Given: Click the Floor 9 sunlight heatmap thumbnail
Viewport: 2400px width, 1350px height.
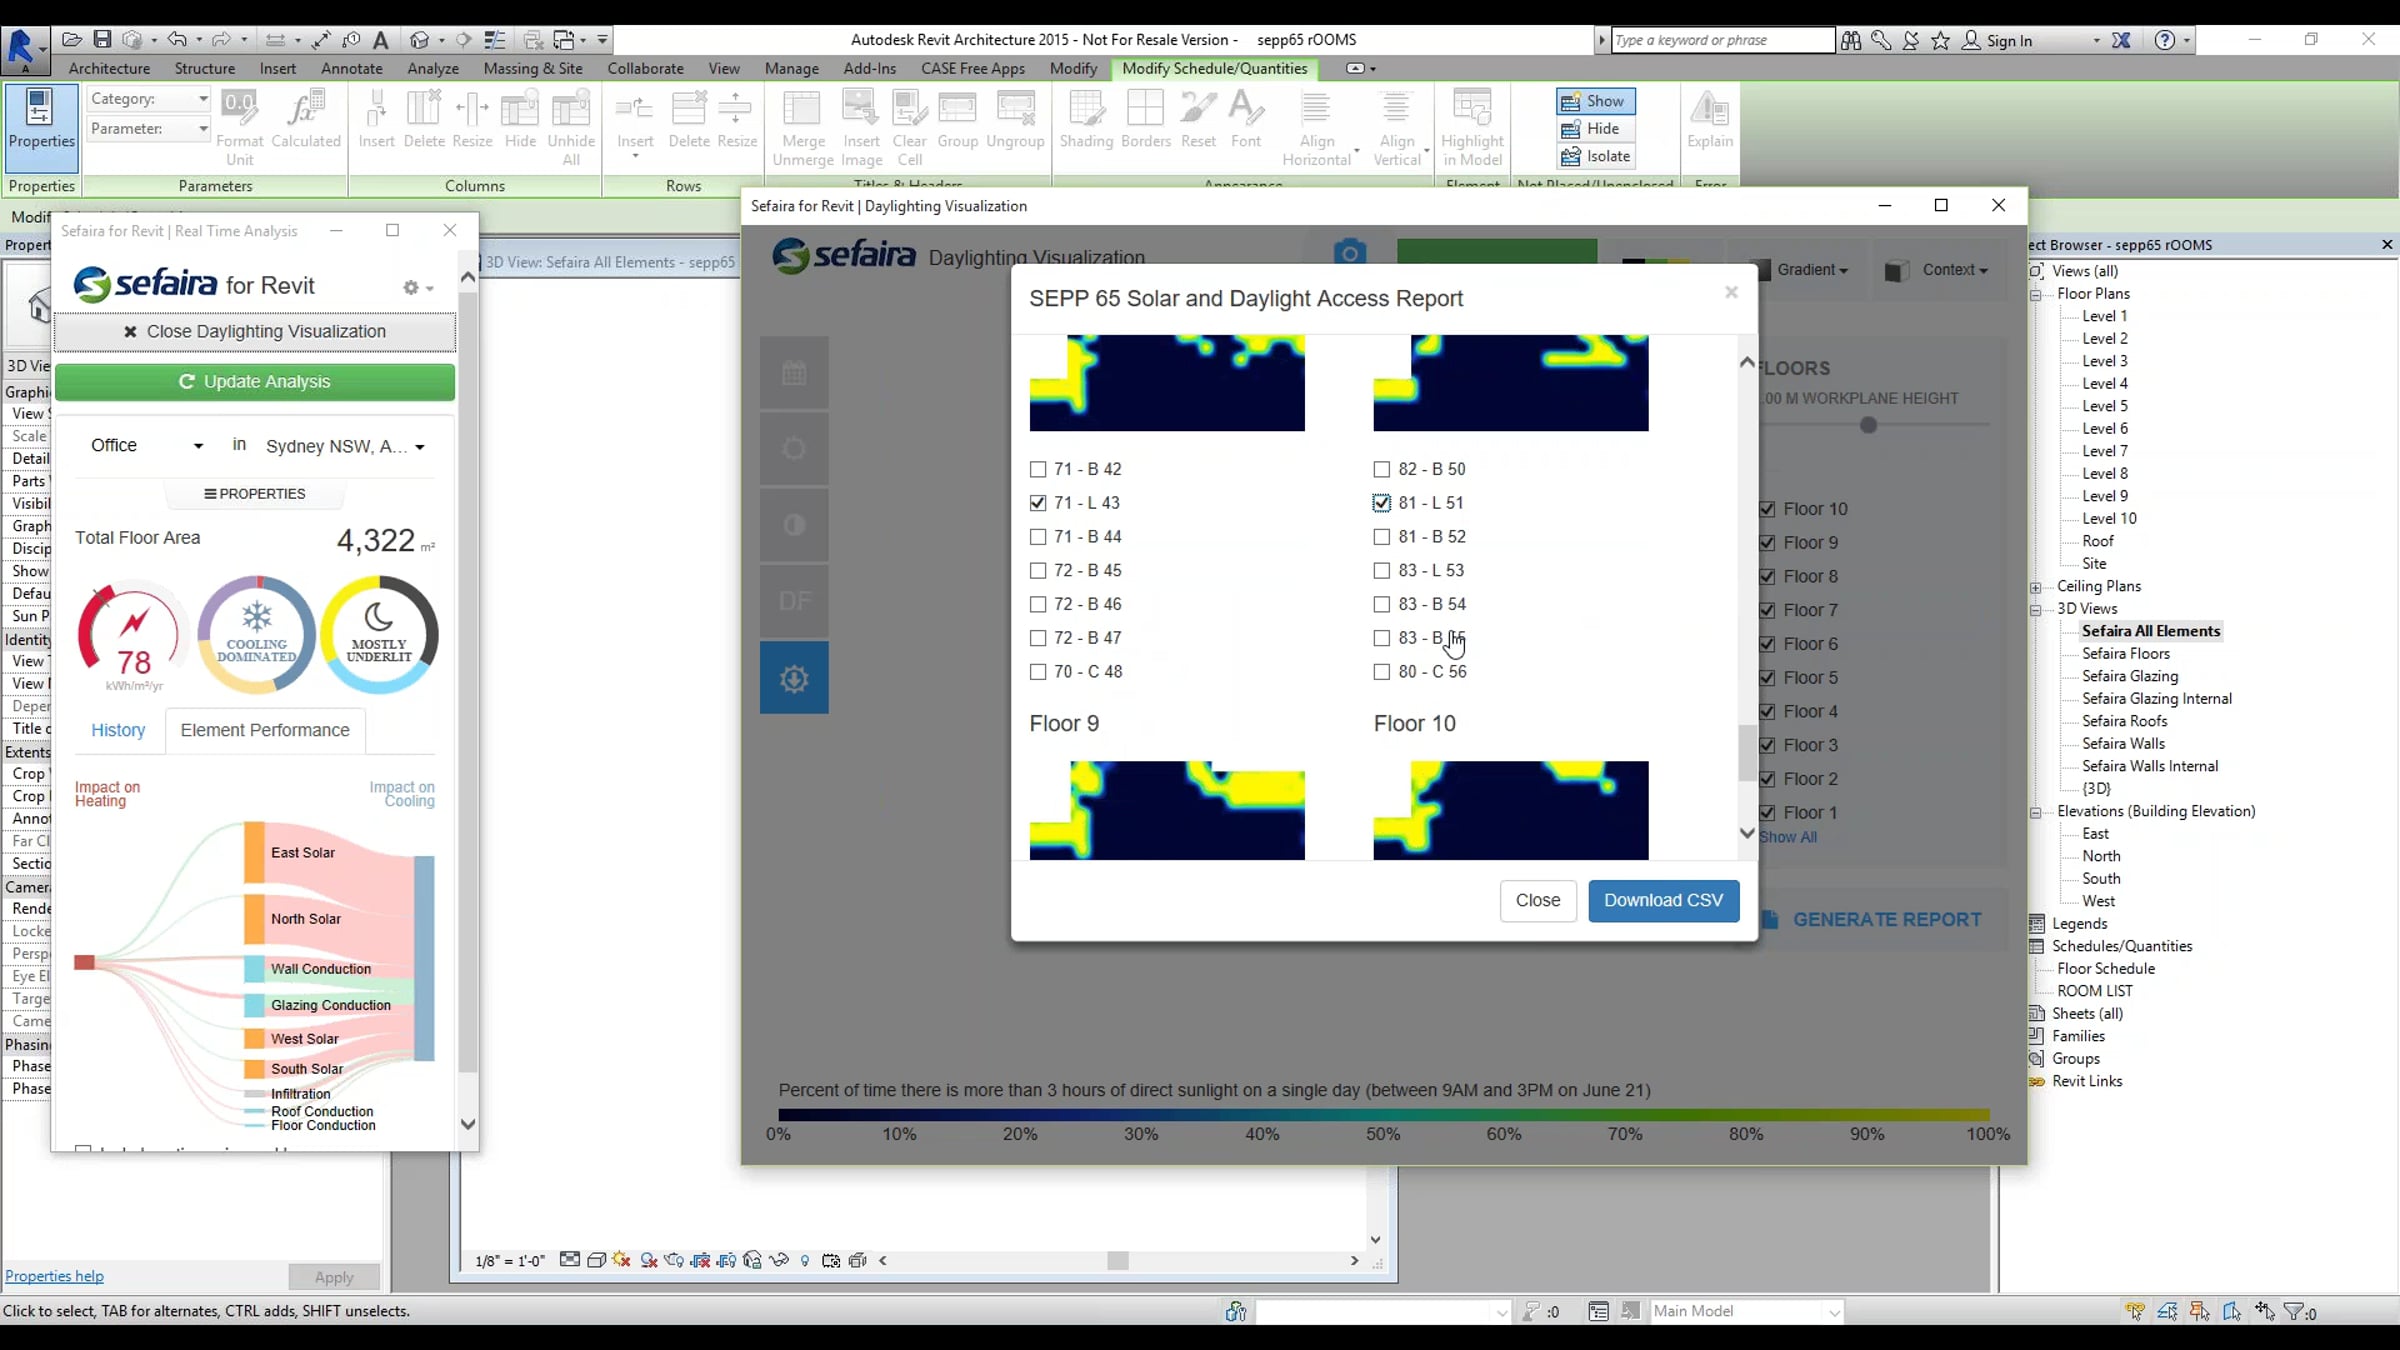Looking at the screenshot, I should tap(1167, 810).
